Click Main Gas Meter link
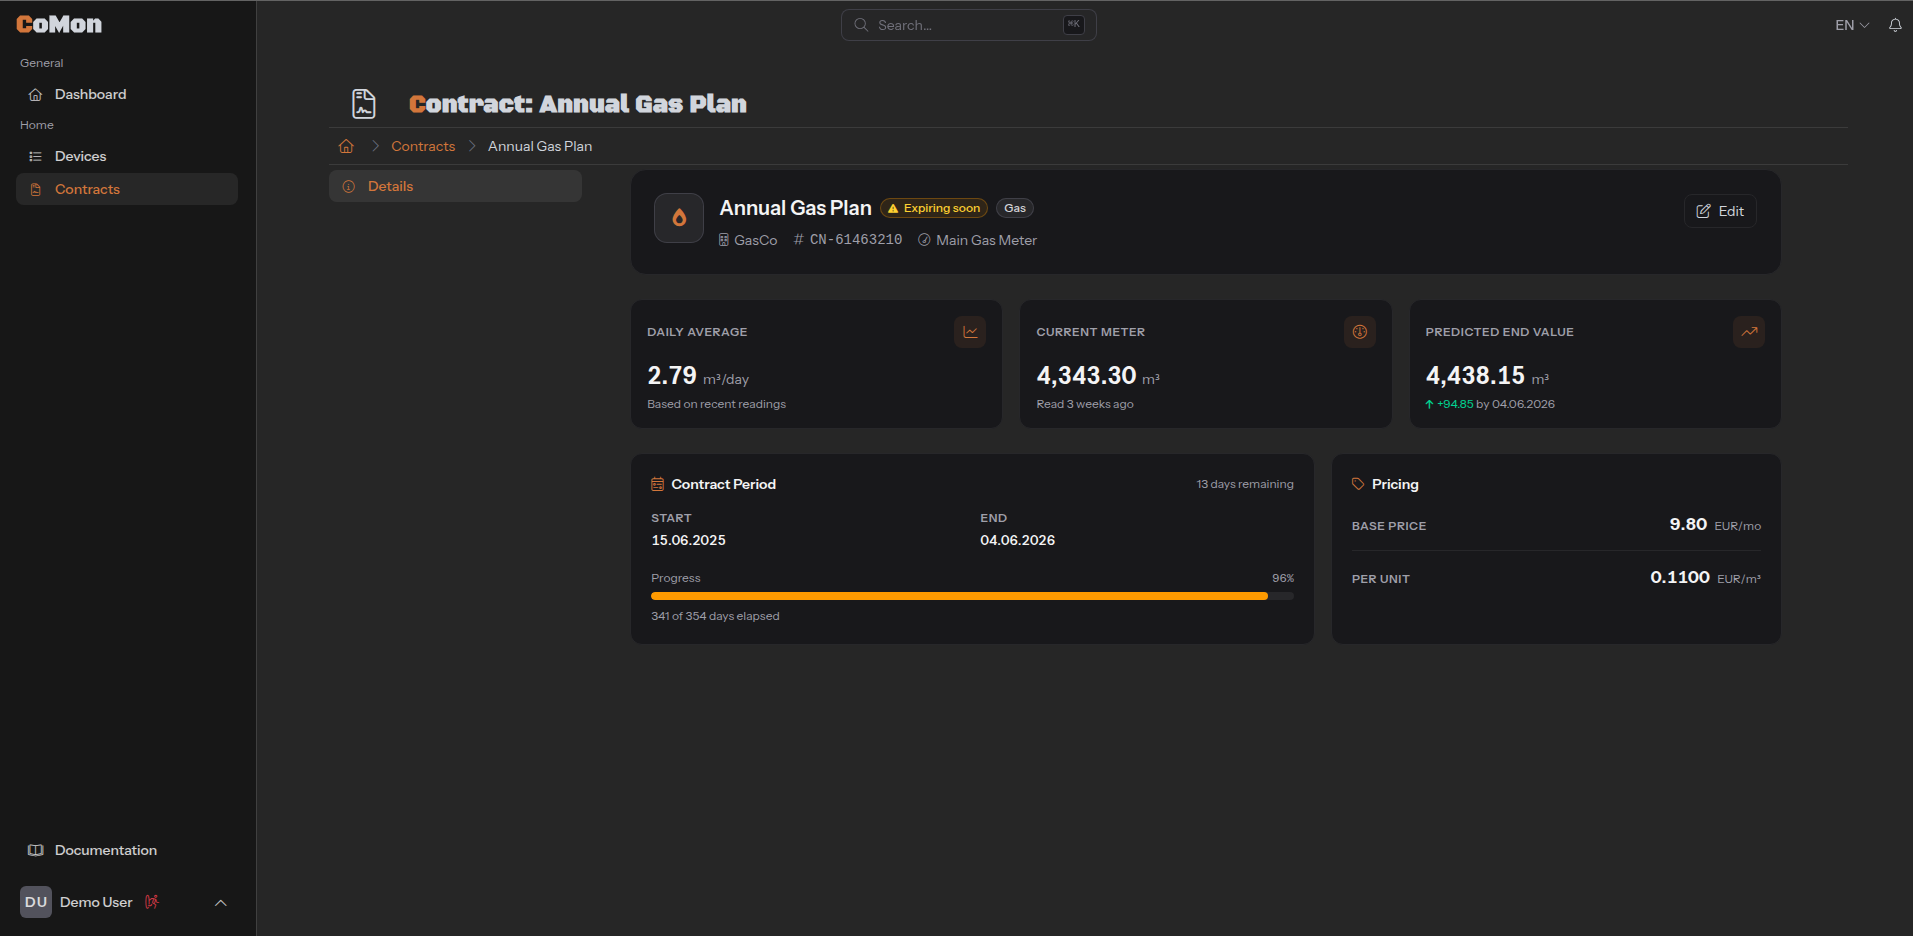The height and width of the screenshot is (936, 1913). coord(978,240)
